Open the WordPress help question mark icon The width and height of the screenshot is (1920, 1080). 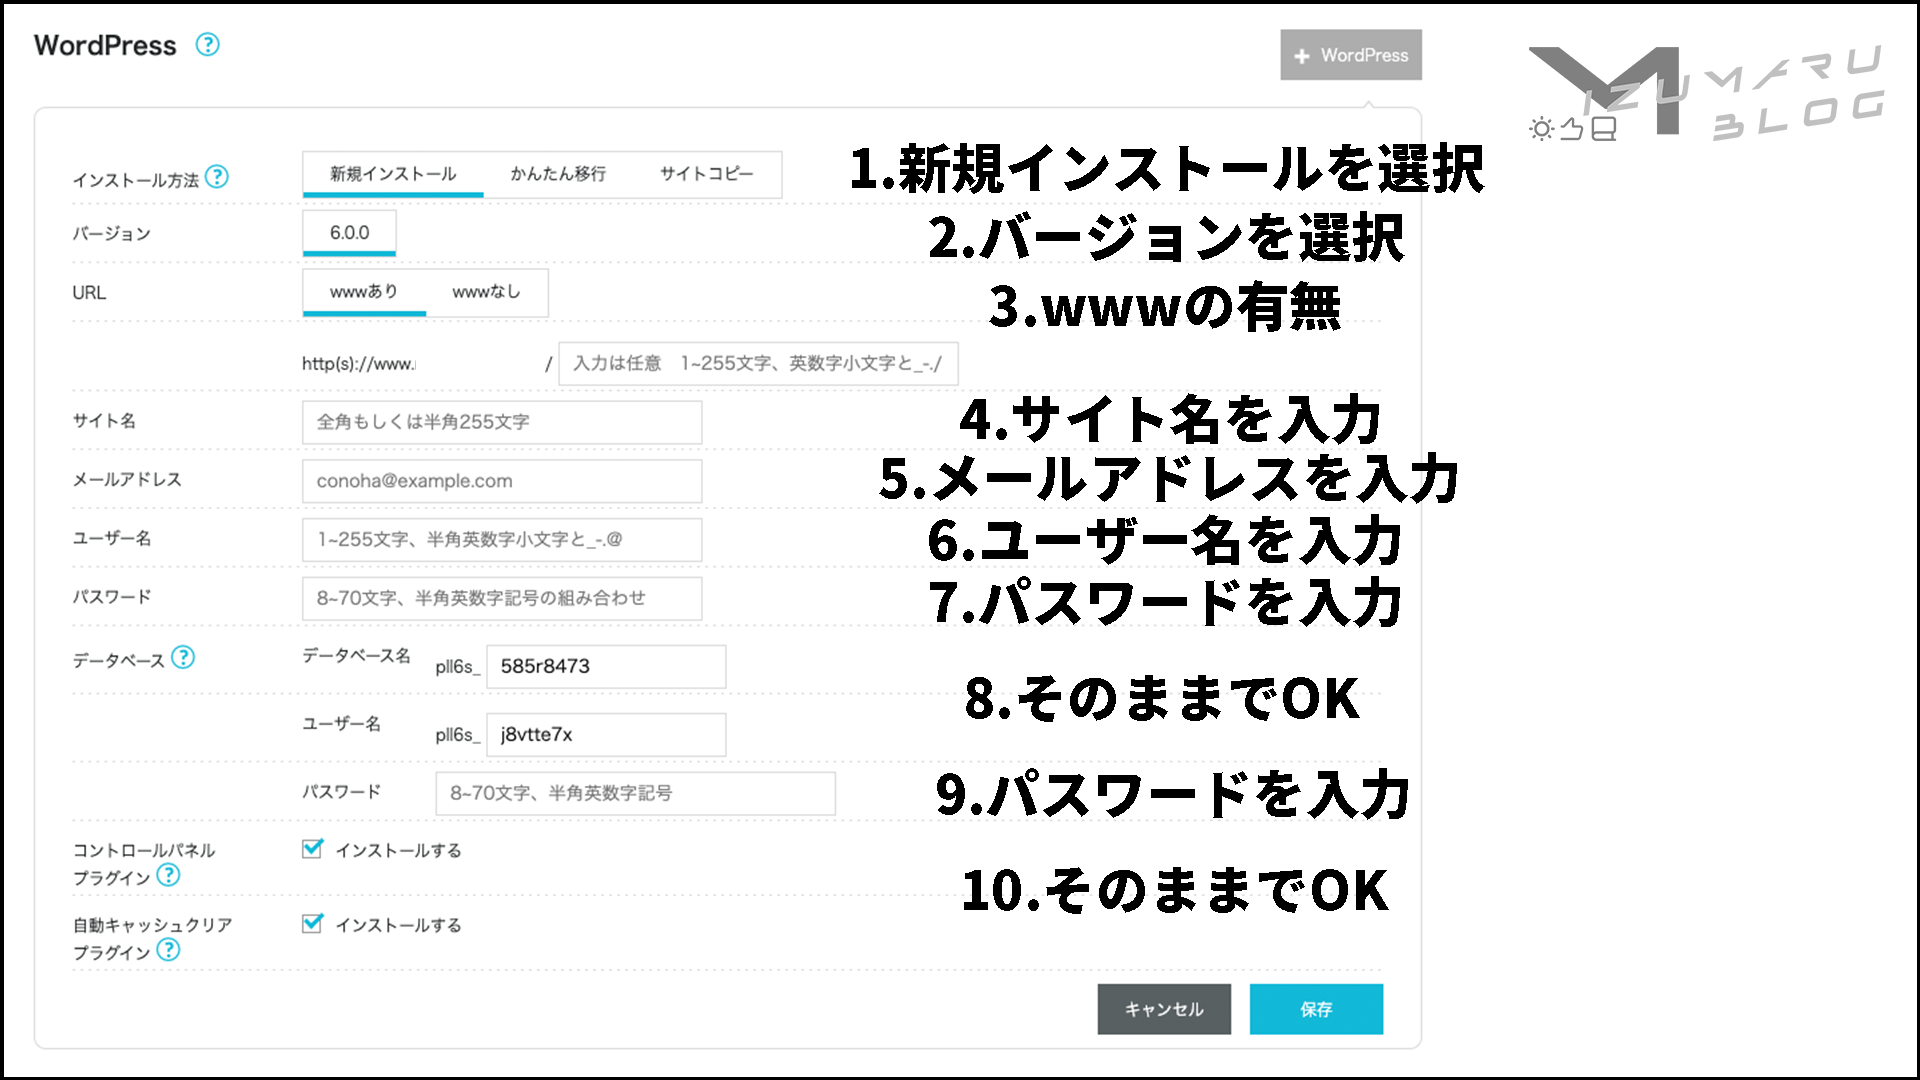point(207,45)
